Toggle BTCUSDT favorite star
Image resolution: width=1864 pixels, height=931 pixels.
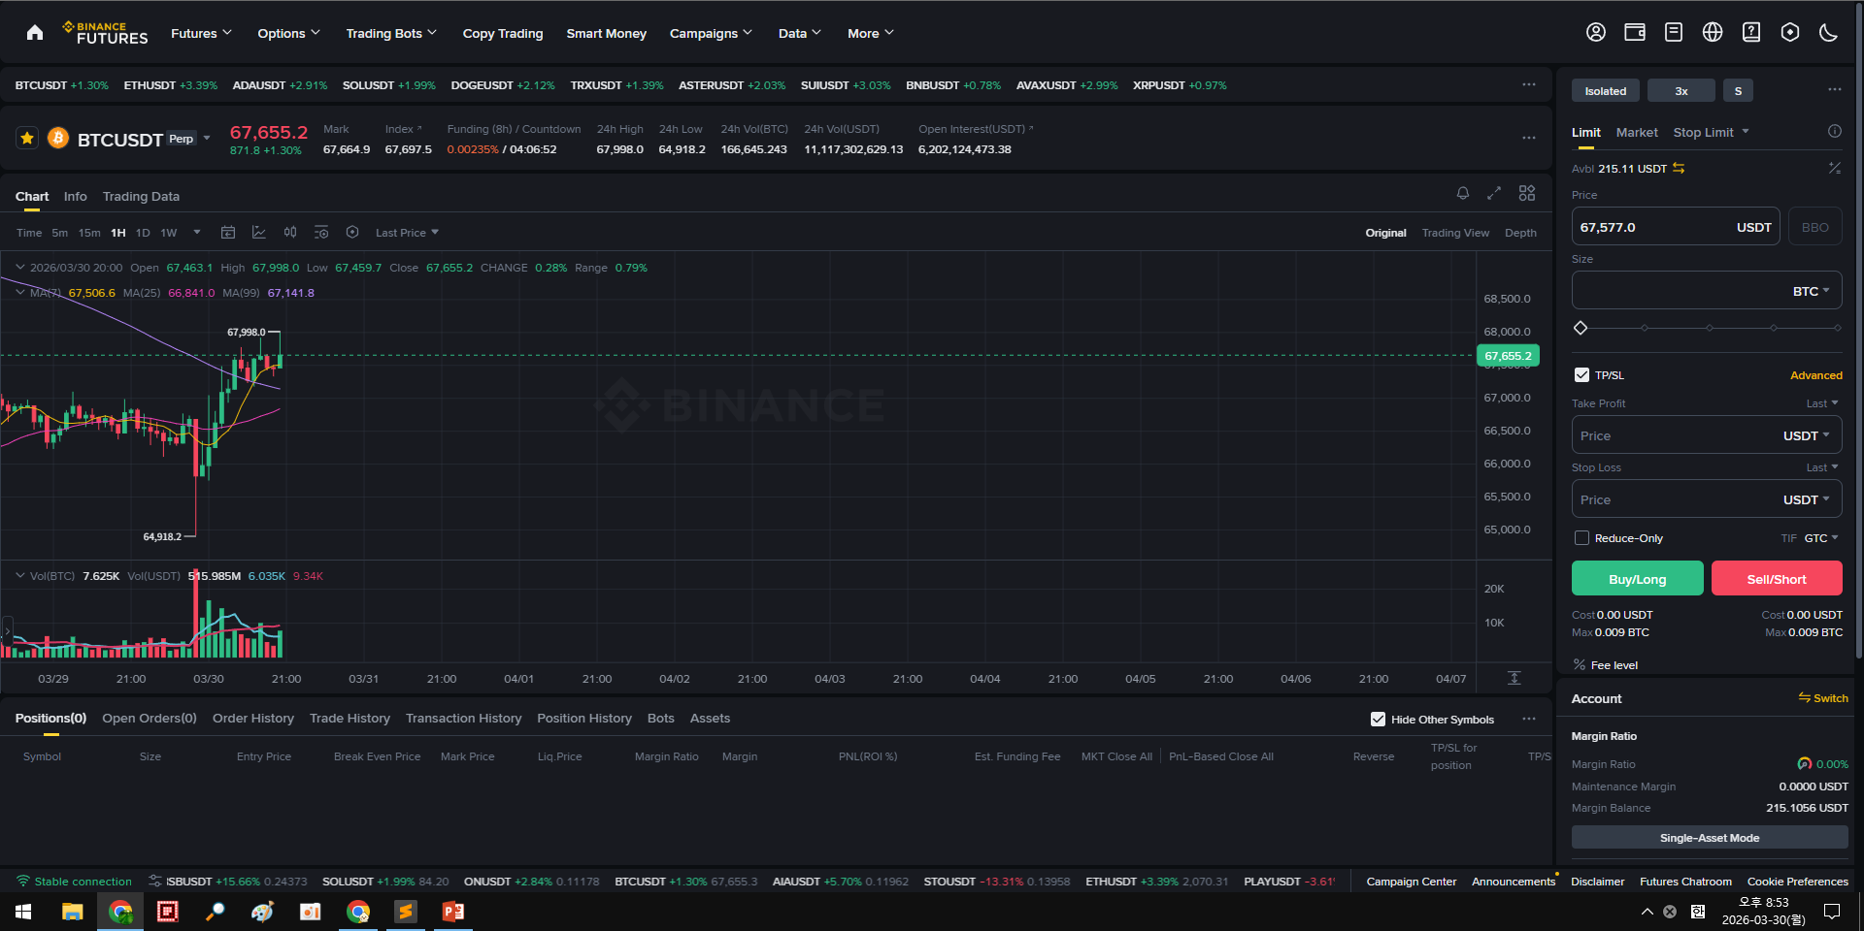point(27,138)
